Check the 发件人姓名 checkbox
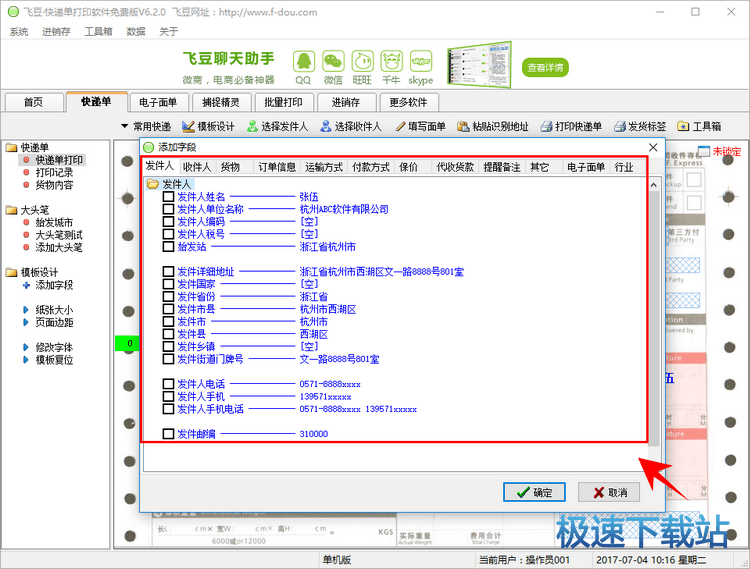 click(x=168, y=197)
